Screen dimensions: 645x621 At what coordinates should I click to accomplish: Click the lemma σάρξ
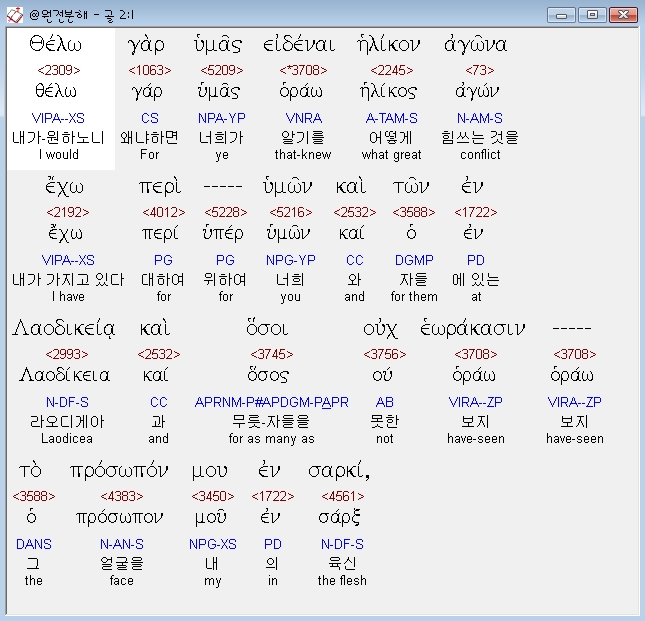tap(340, 517)
